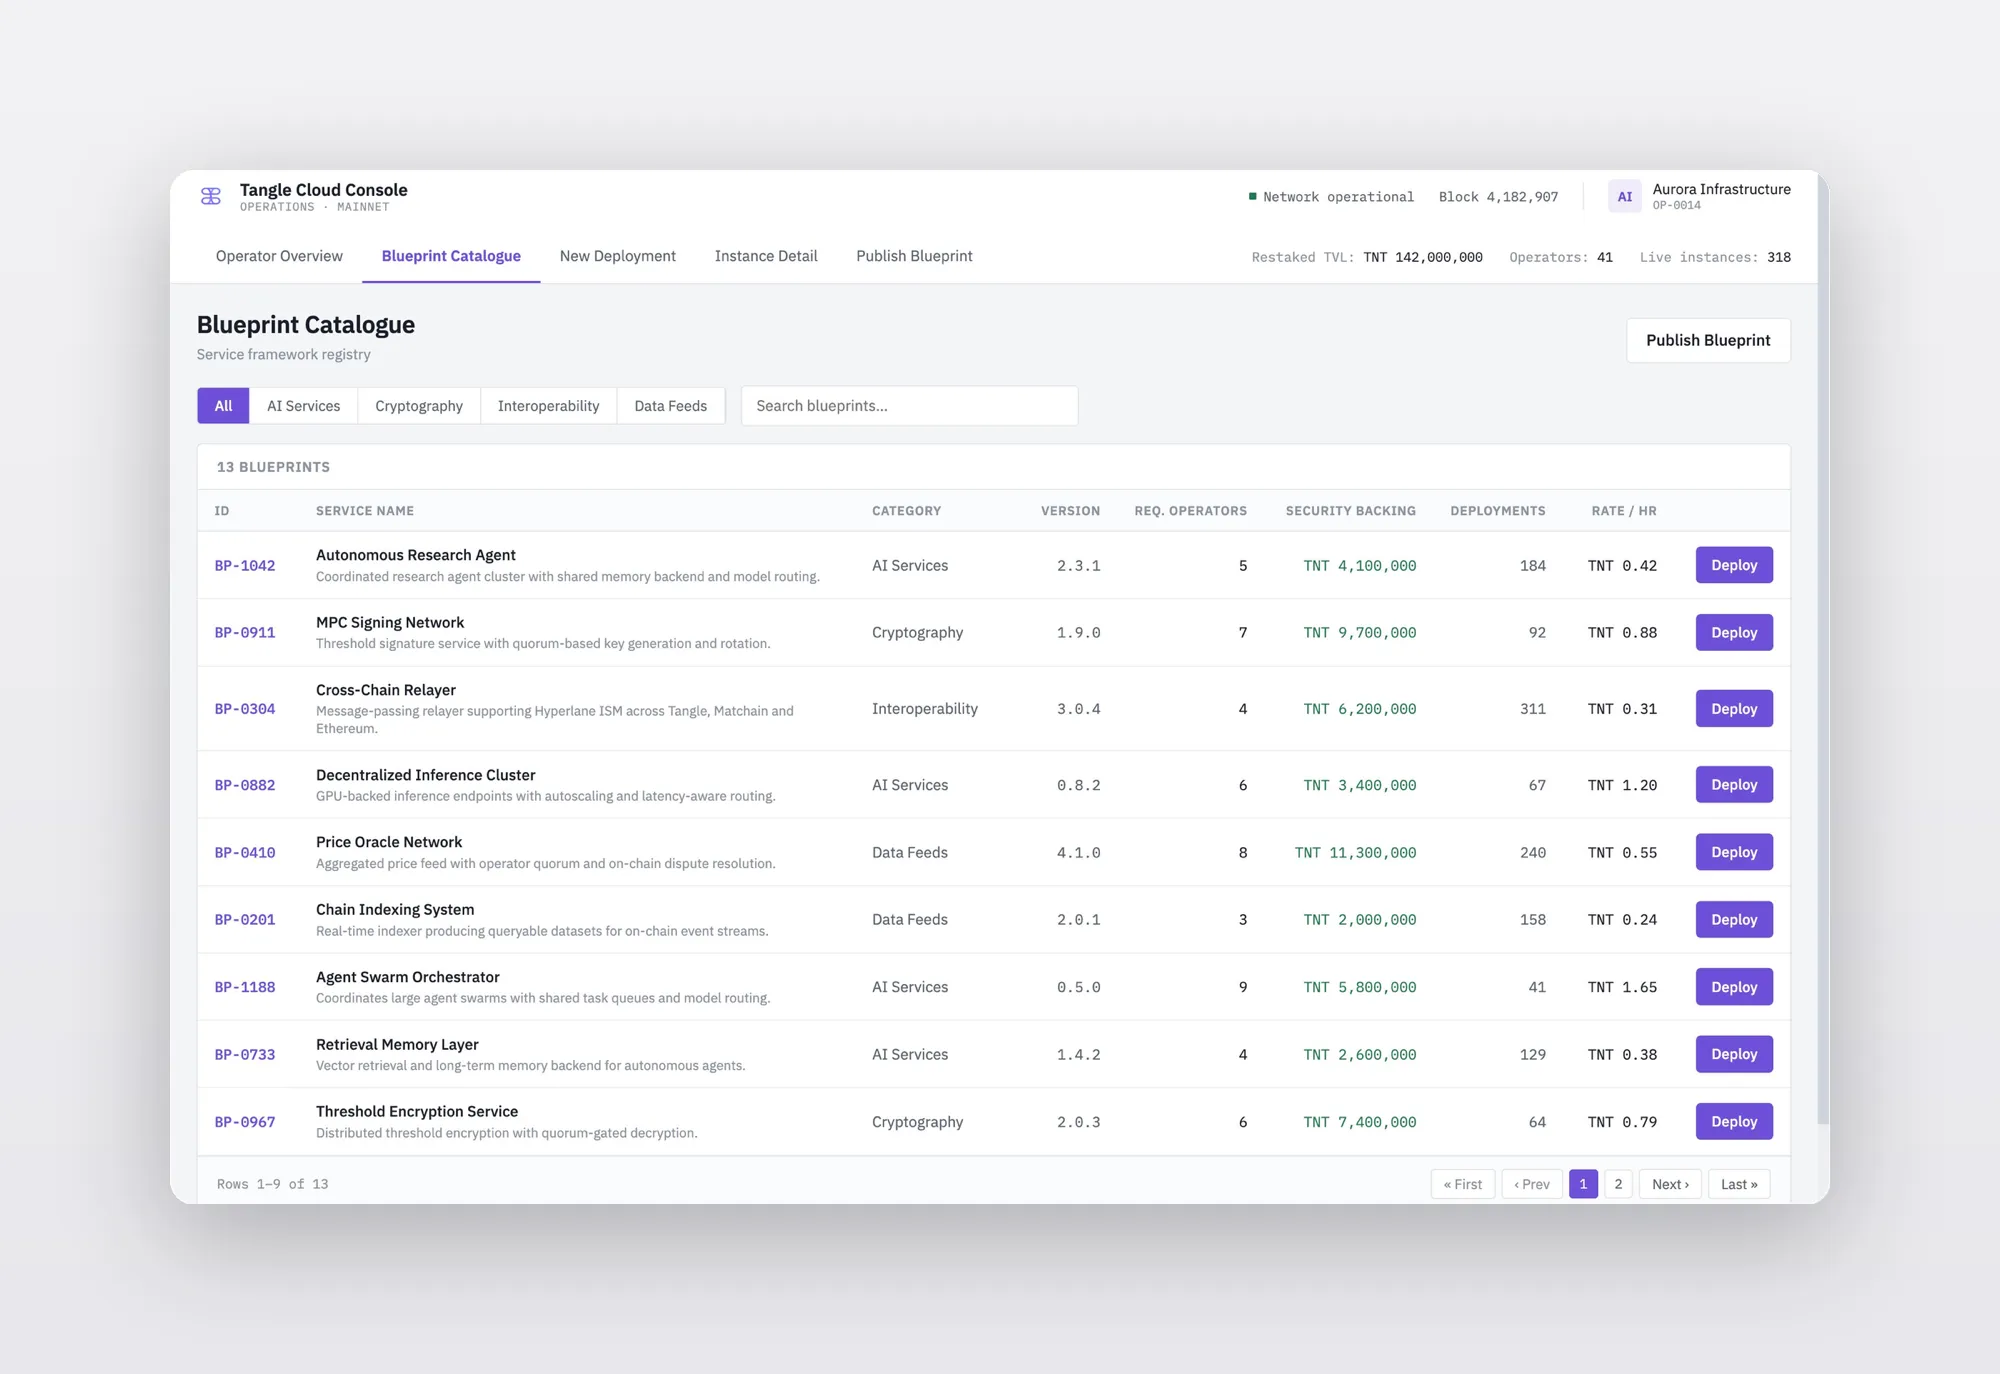Viewport: 2000px width, 1374px height.
Task: Open blueprint ID BP-0410
Action: pyautogui.click(x=245, y=852)
